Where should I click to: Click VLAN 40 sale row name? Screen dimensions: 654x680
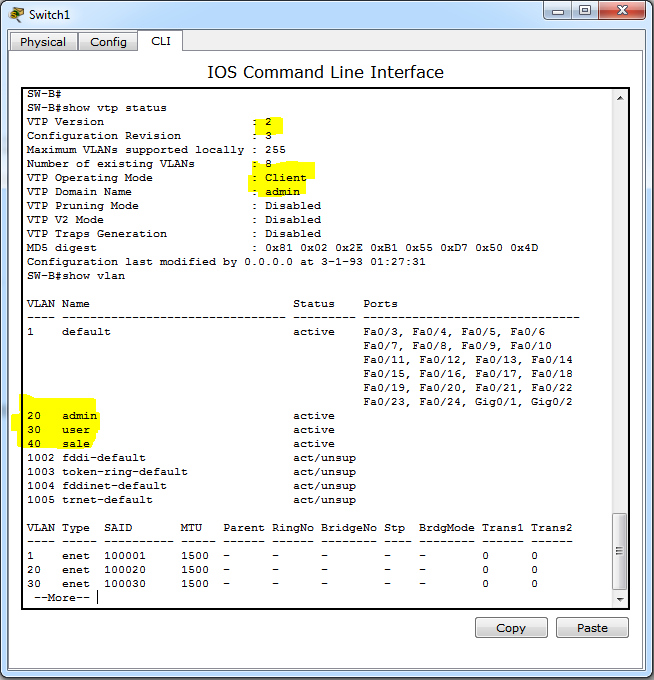pyautogui.click(x=76, y=444)
